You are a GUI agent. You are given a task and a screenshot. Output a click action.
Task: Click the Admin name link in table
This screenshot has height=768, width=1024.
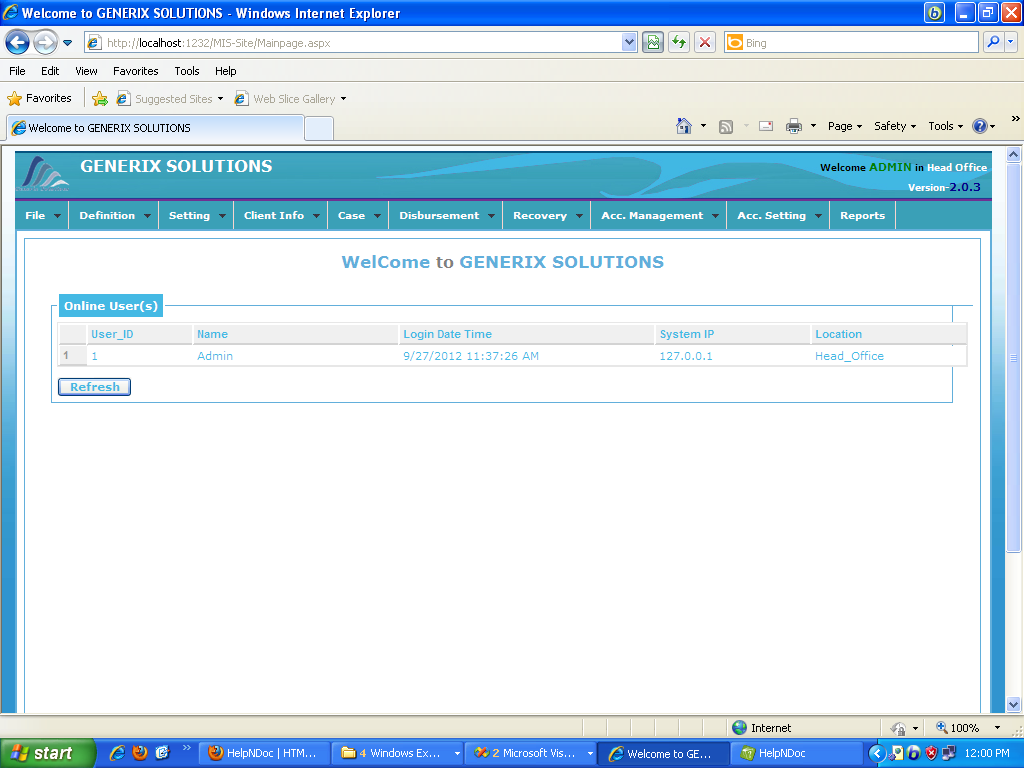pyautogui.click(x=214, y=356)
